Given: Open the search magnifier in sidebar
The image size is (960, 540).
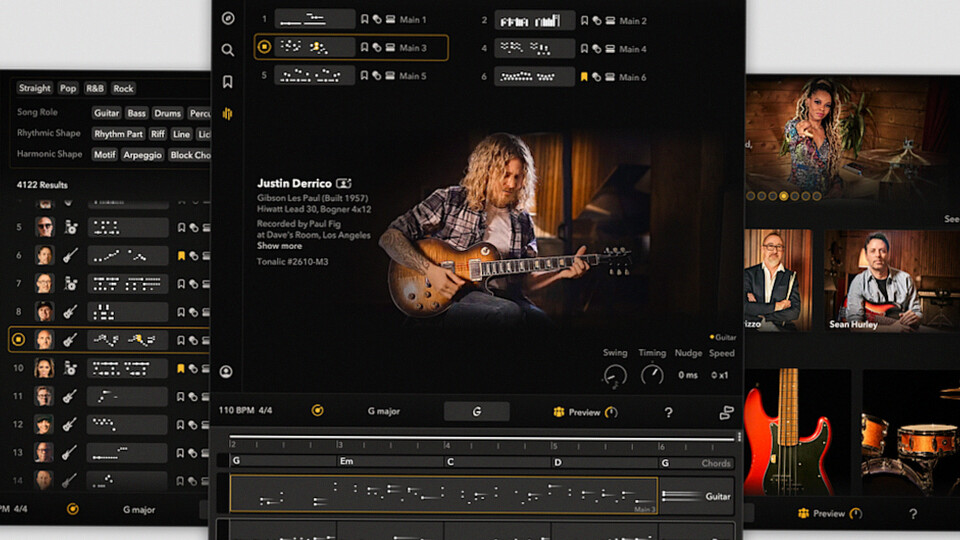Looking at the screenshot, I should point(228,50).
